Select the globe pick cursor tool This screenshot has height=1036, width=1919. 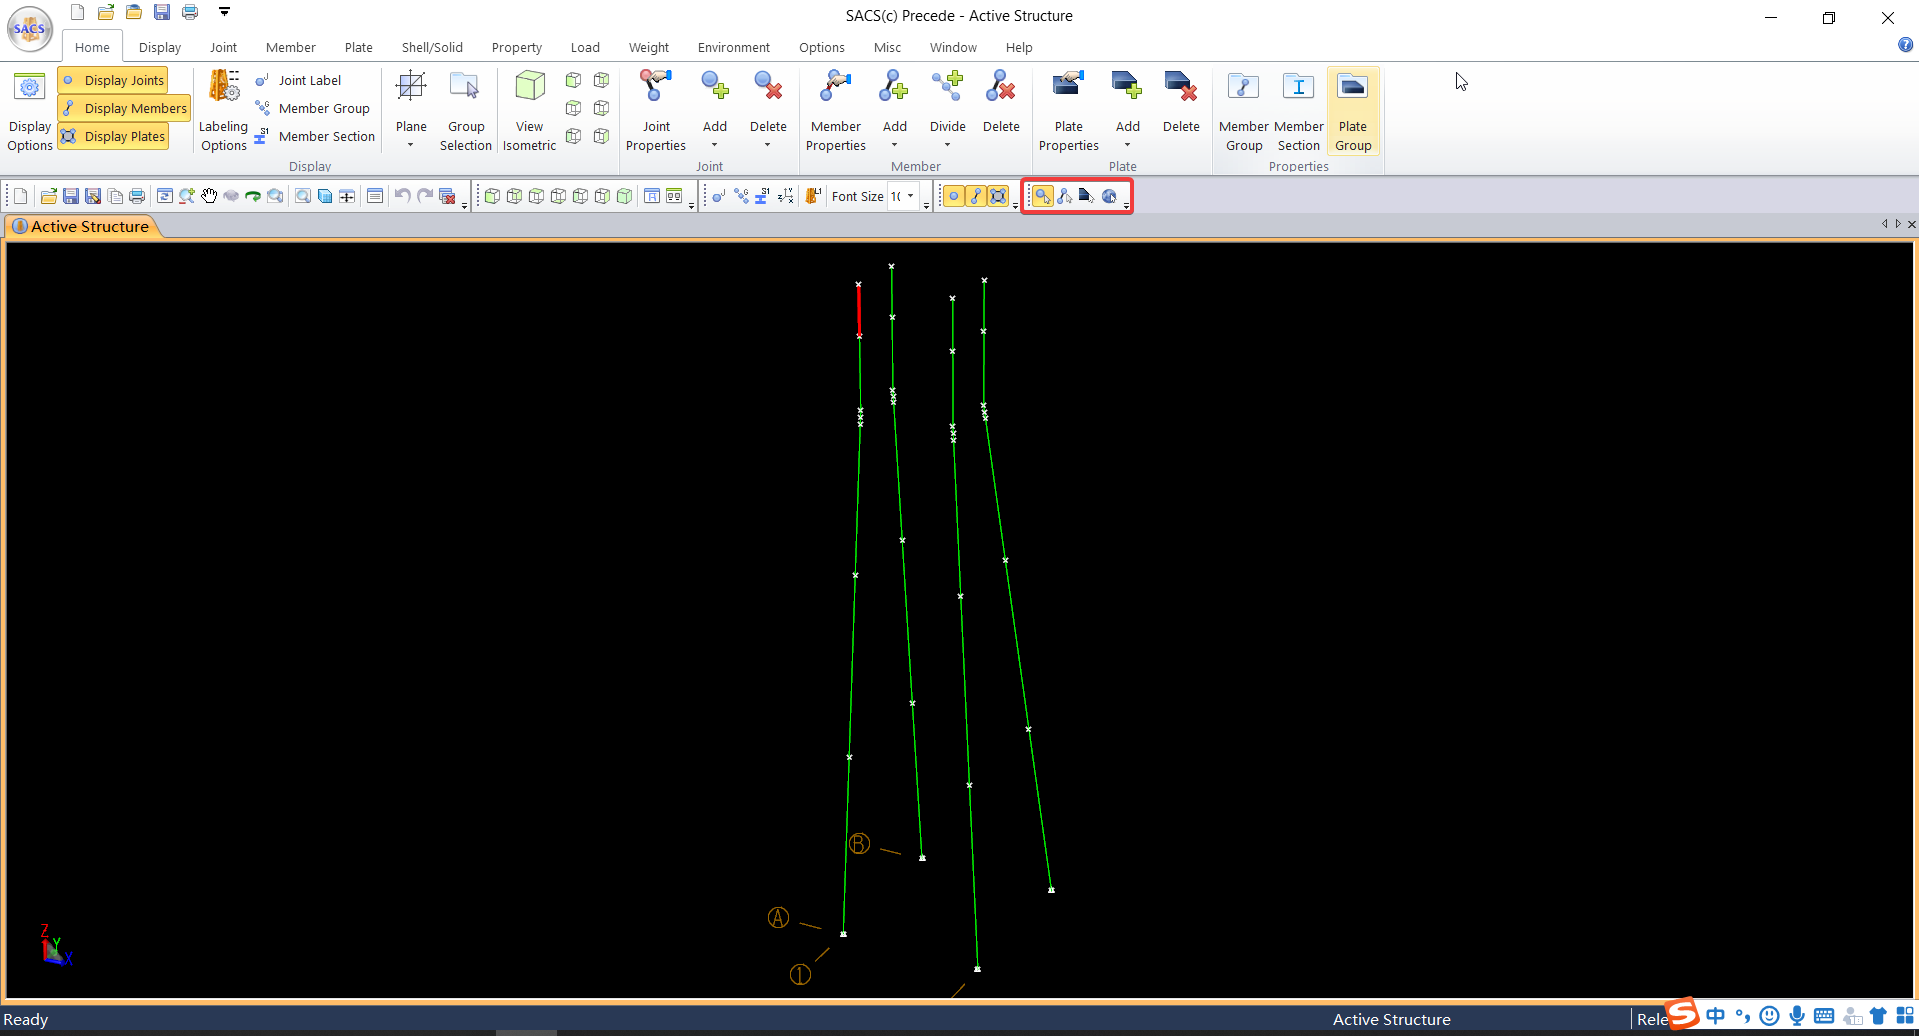[1109, 196]
